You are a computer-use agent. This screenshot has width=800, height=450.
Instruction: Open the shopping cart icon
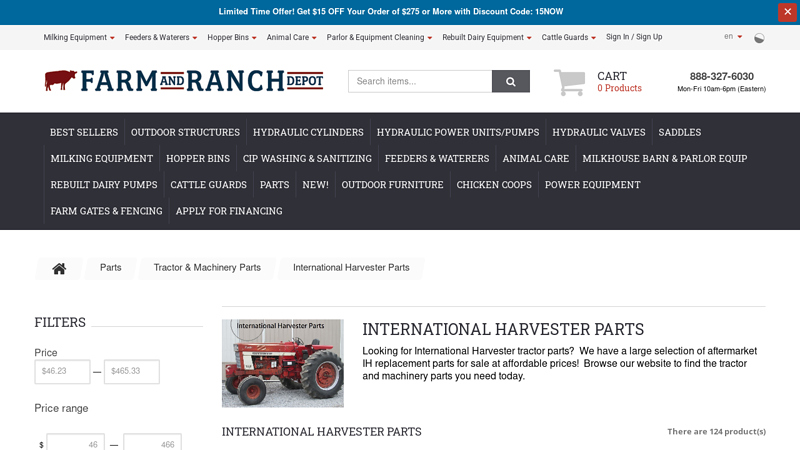pos(569,82)
